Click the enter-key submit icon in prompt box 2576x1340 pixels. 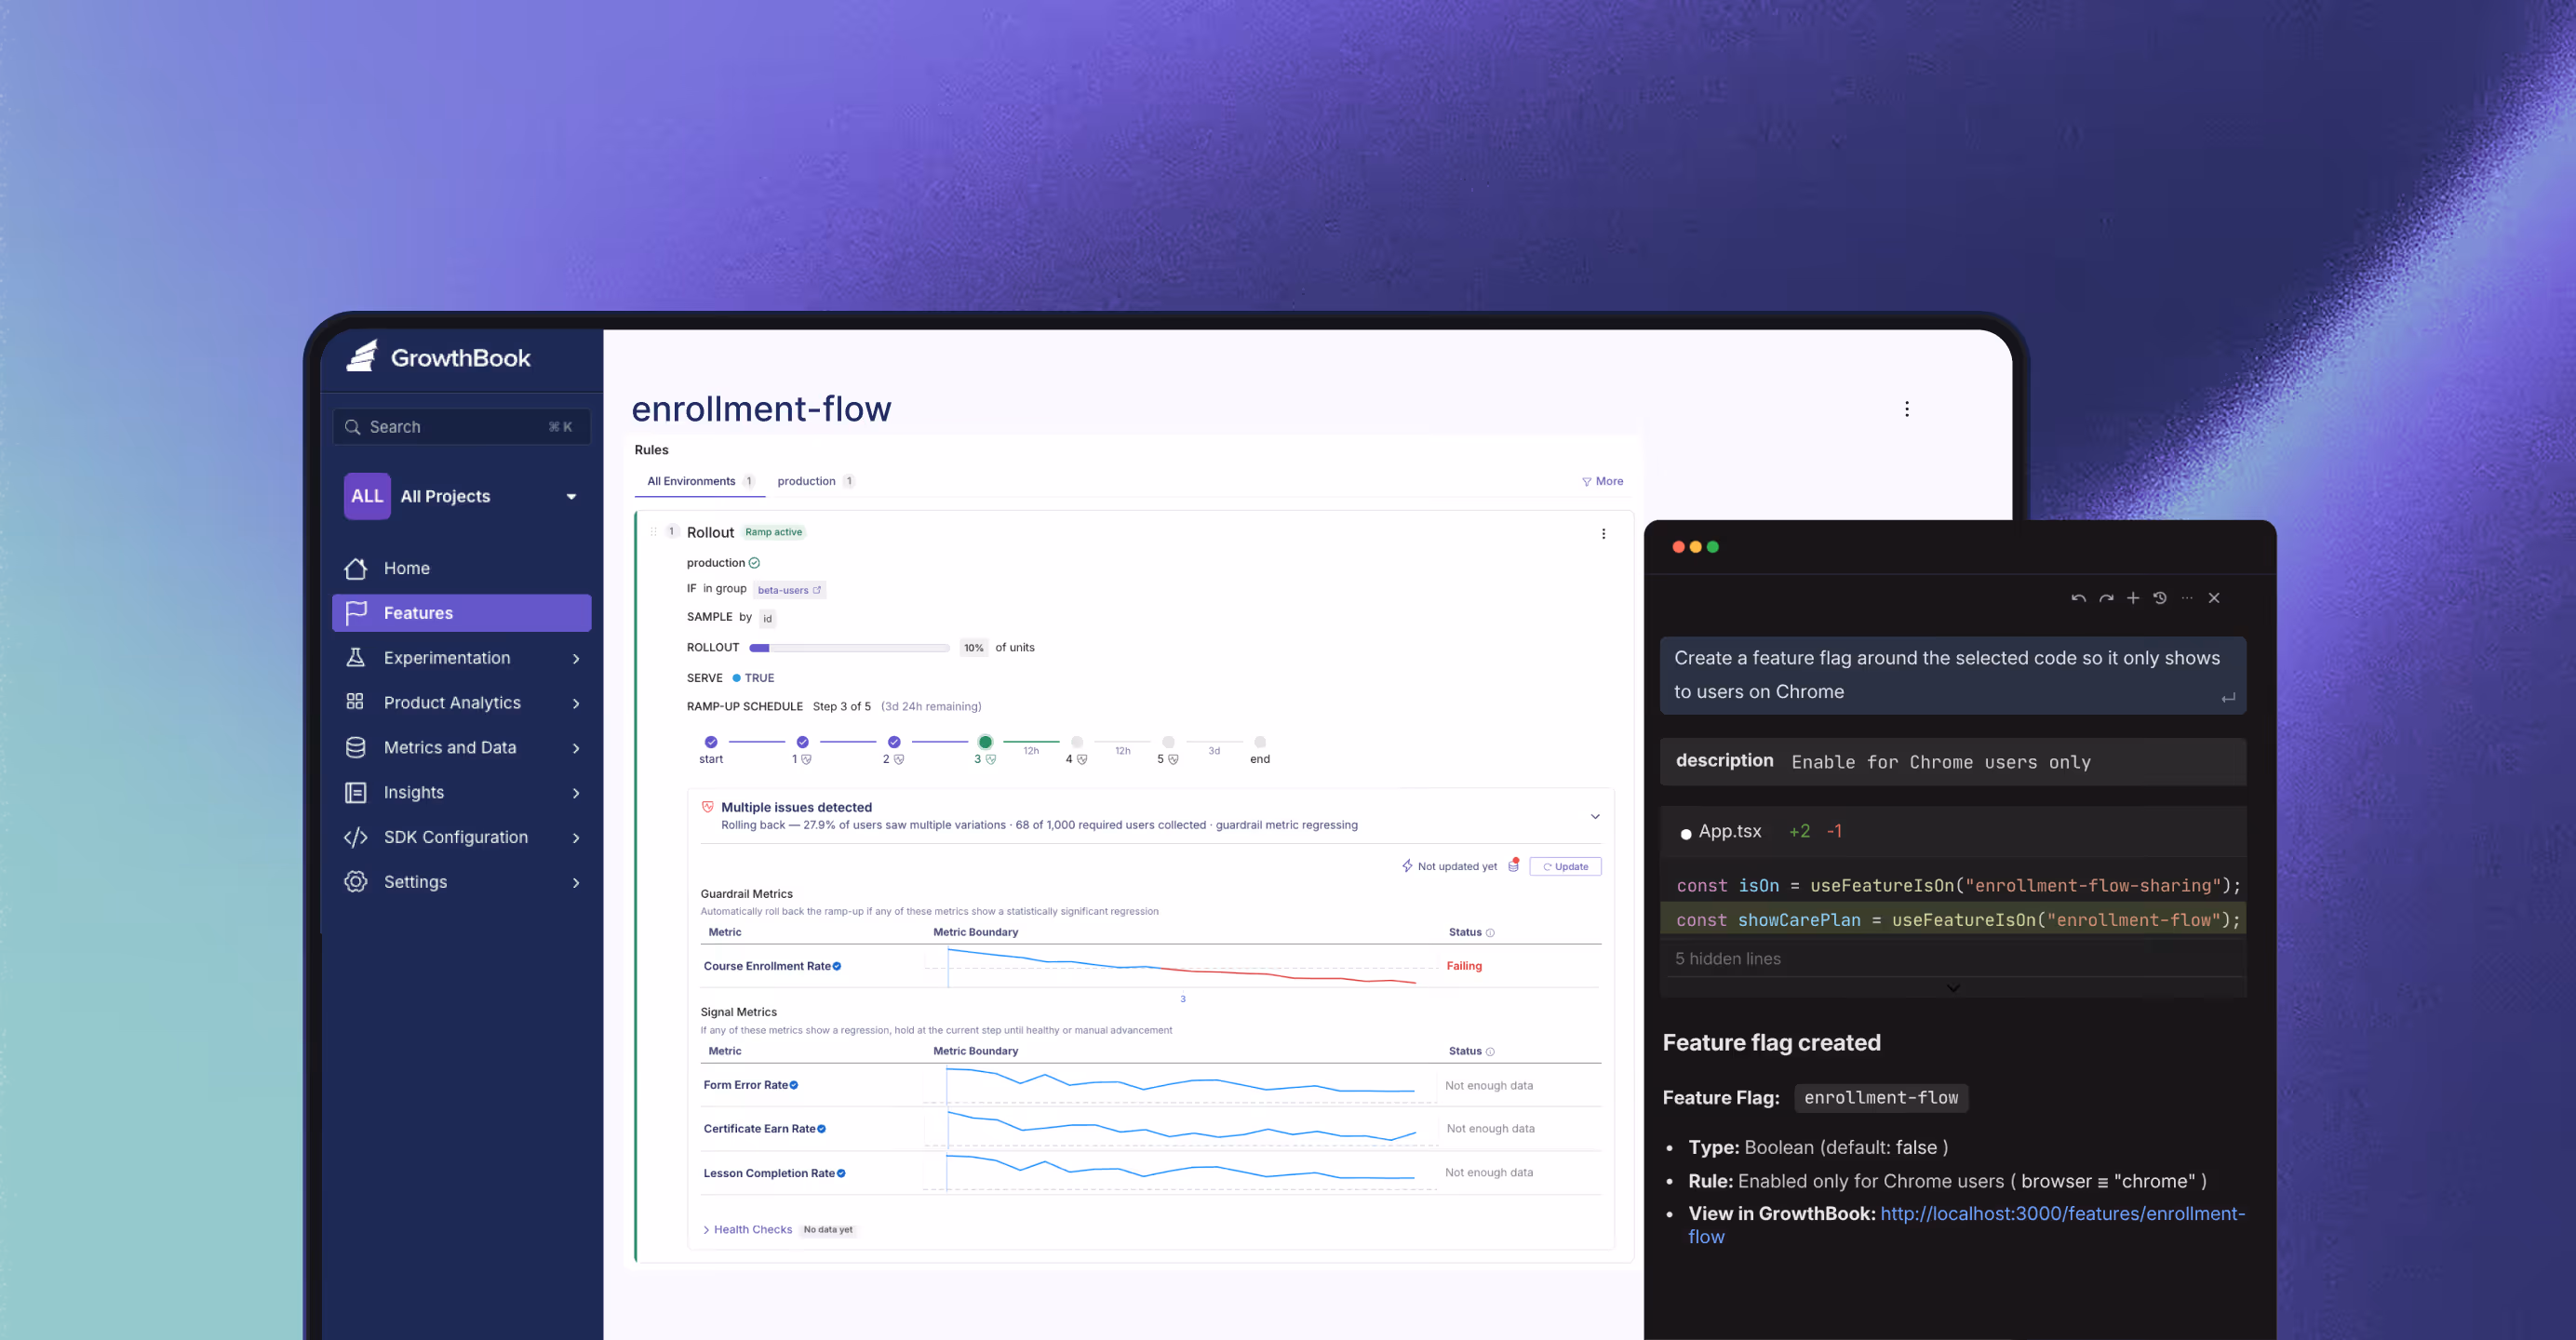2228,698
